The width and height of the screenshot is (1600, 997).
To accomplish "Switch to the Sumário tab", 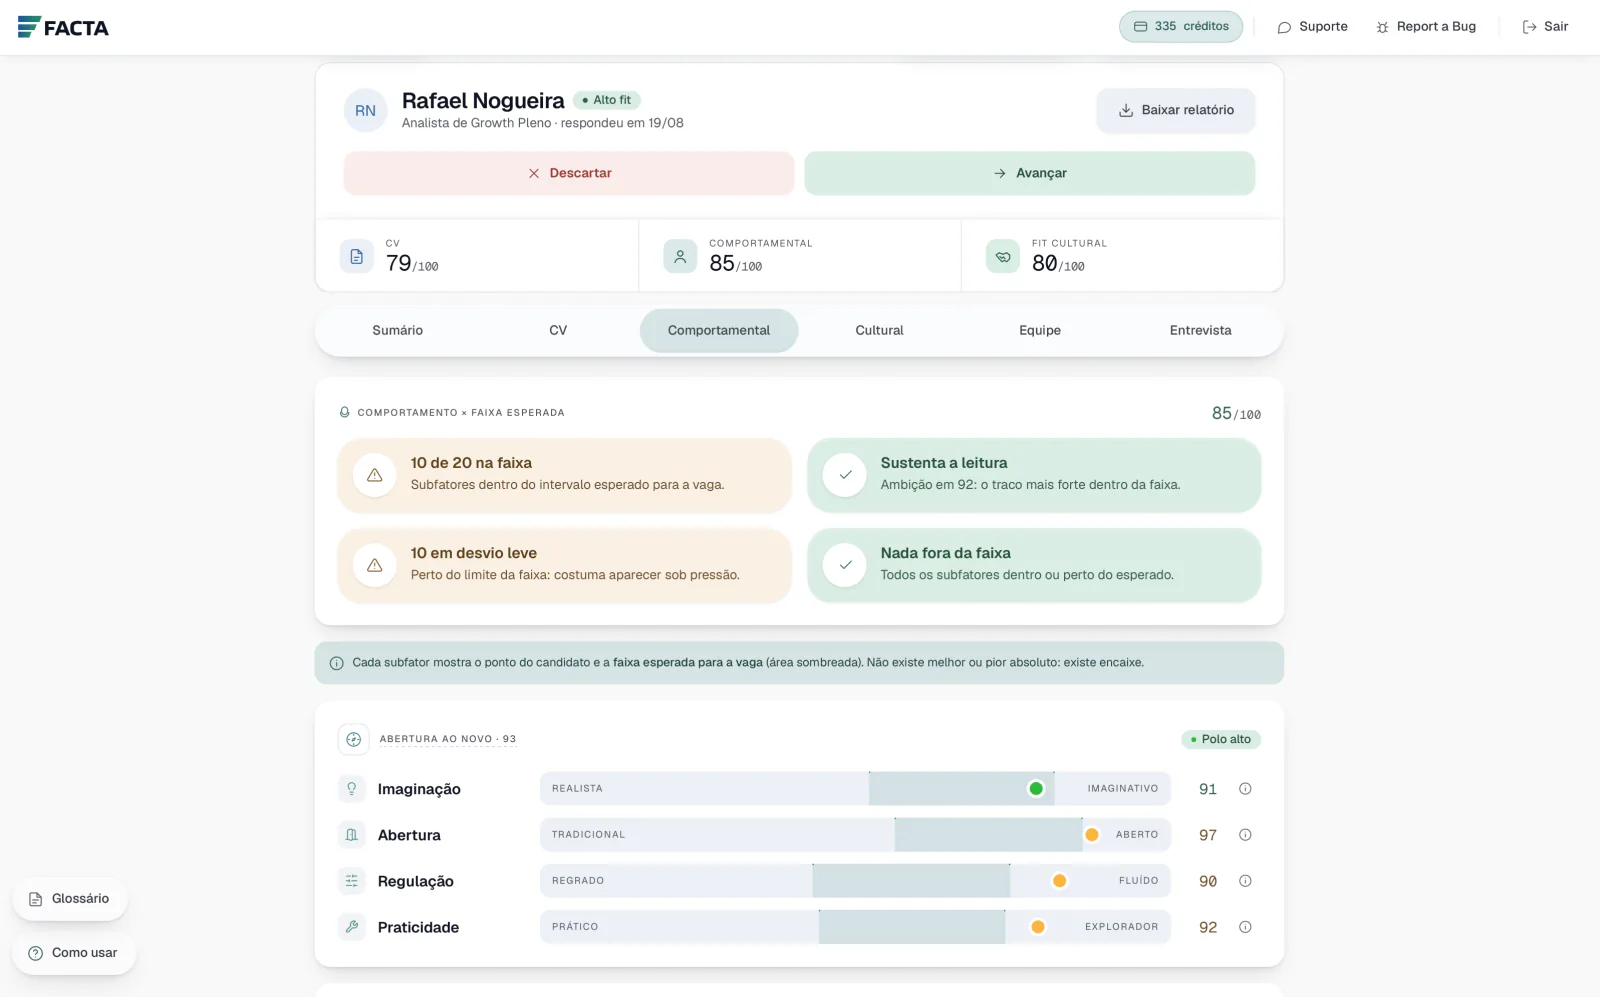I will tap(398, 331).
